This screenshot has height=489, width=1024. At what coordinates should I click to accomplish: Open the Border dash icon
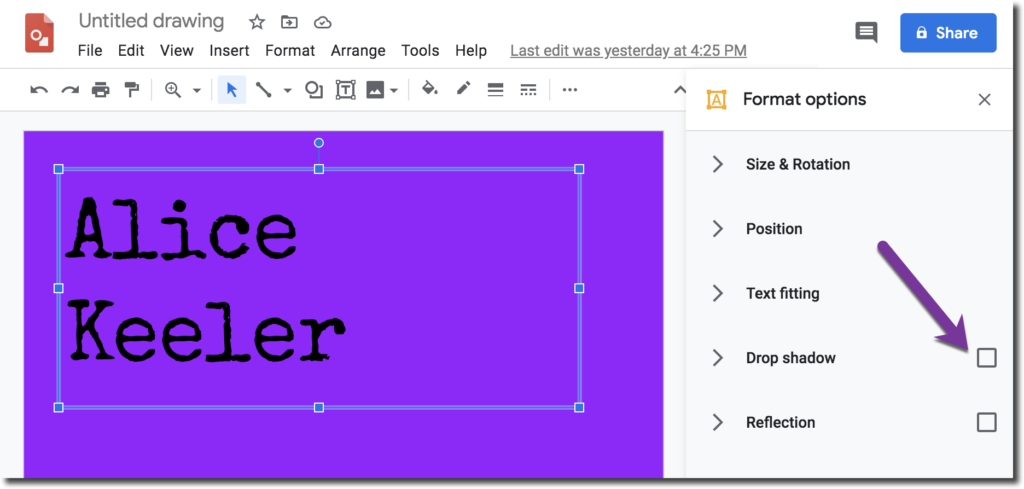coord(528,90)
